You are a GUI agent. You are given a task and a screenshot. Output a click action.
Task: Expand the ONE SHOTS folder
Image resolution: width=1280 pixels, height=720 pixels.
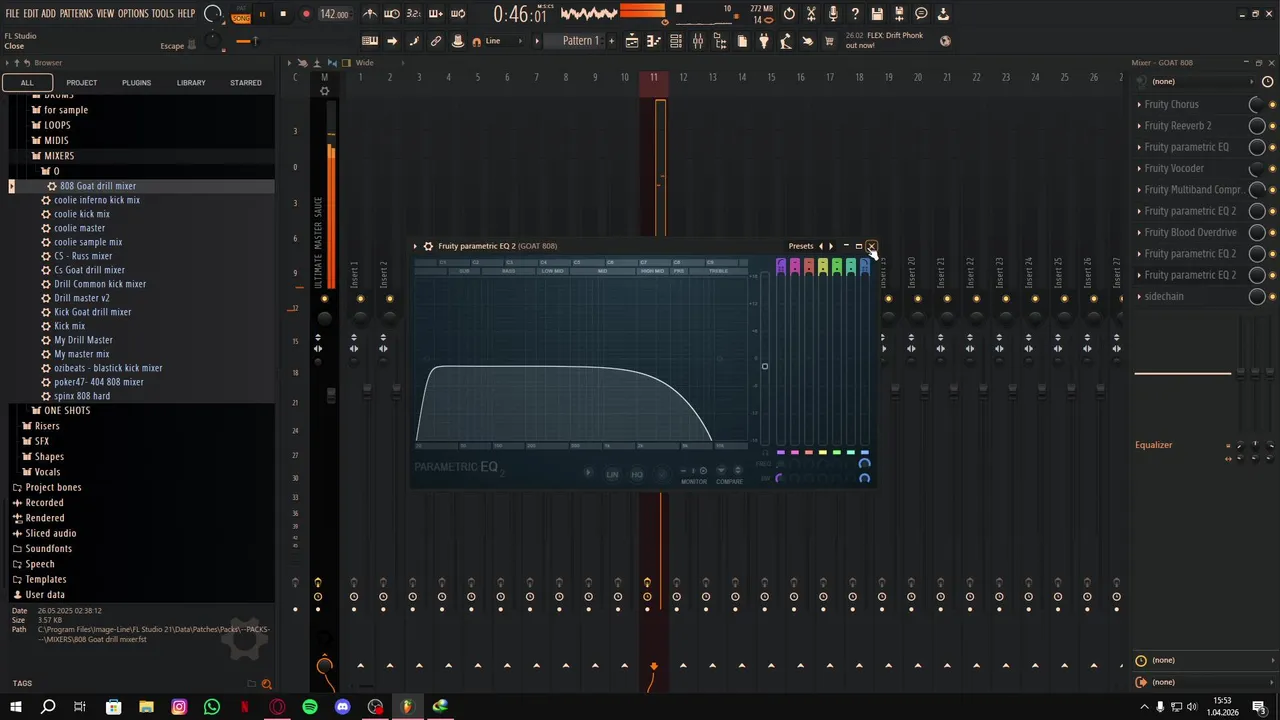tap(67, 411)
